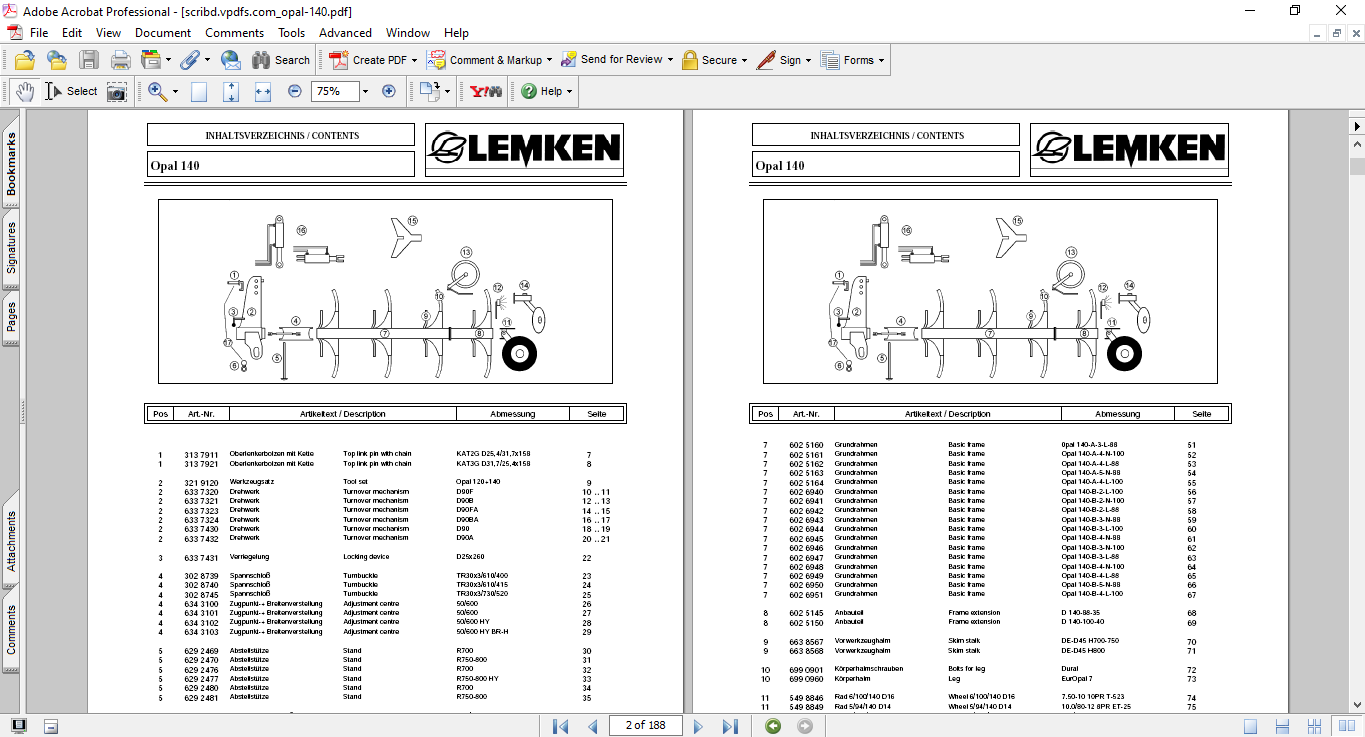
Task: Open the zoom percentage dropdown
Action: pos(365,91)
